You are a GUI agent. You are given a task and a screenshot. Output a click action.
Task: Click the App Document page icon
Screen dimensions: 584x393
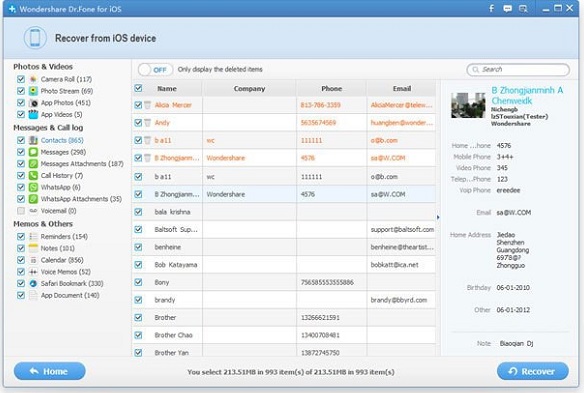coord(33,295)
